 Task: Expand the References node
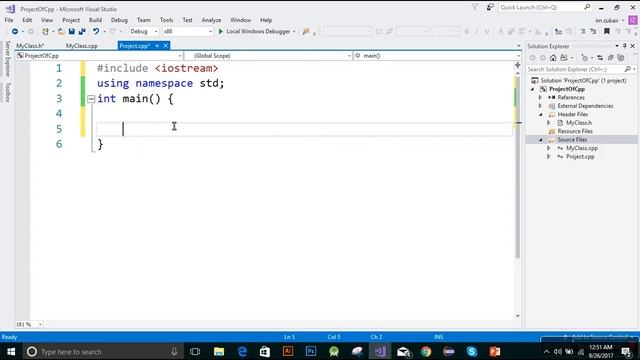click(540, 98)
